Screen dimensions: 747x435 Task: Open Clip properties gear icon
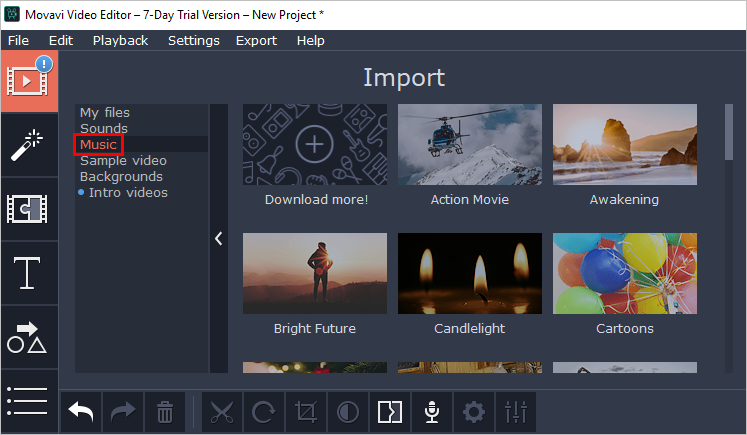pyautogui.click(x=474, y=412)
